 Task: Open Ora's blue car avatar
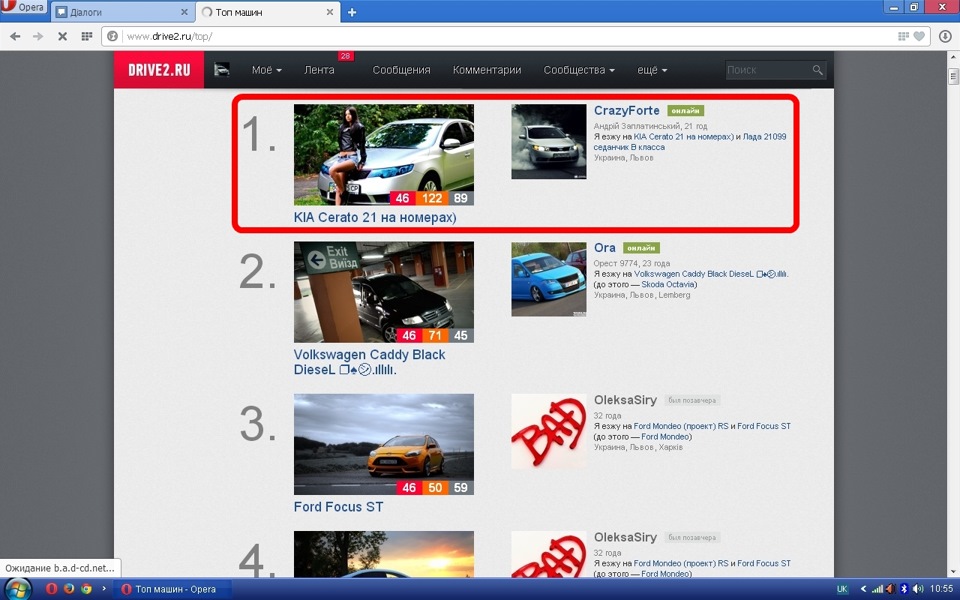click(x=549, y=279)
